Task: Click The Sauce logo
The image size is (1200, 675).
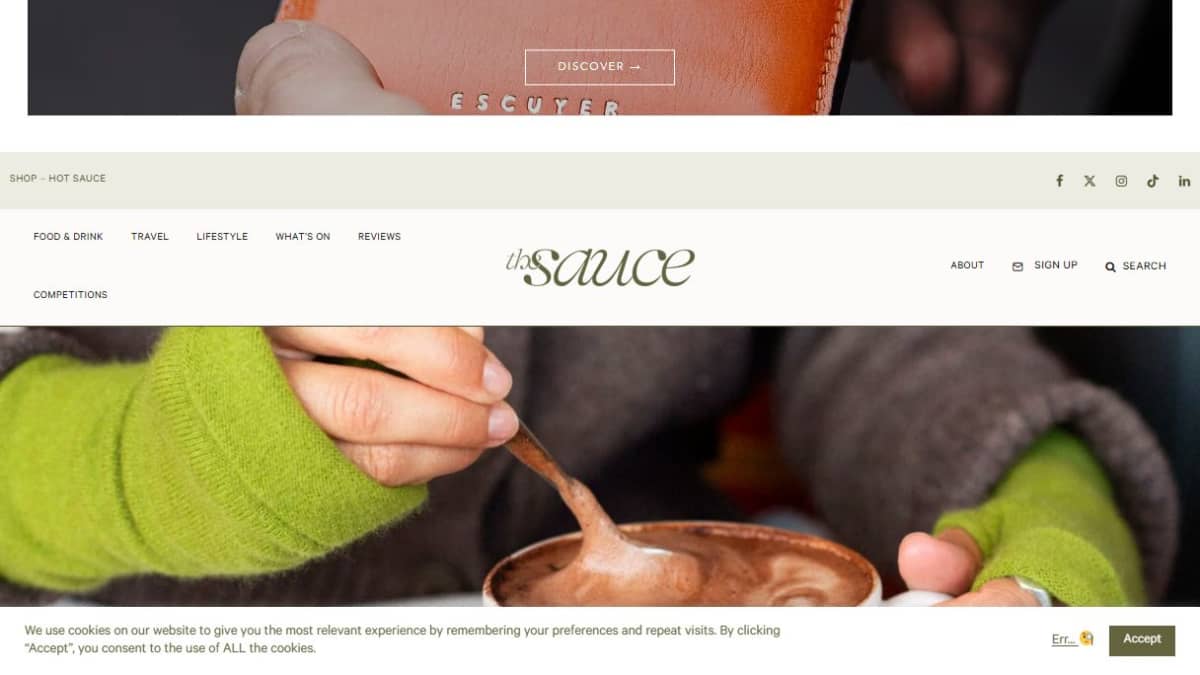Action: [600, 266]
